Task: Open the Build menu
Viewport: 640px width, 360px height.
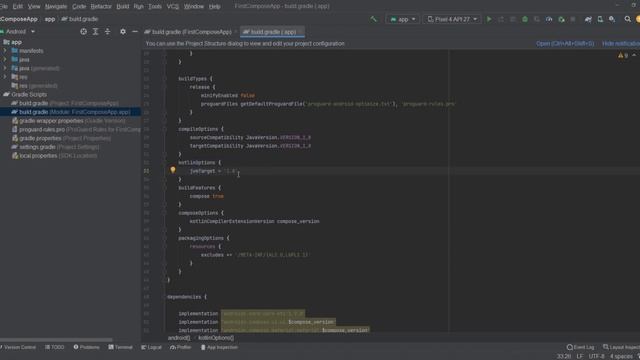Action: pyautogui.click(x=122, y=7)
